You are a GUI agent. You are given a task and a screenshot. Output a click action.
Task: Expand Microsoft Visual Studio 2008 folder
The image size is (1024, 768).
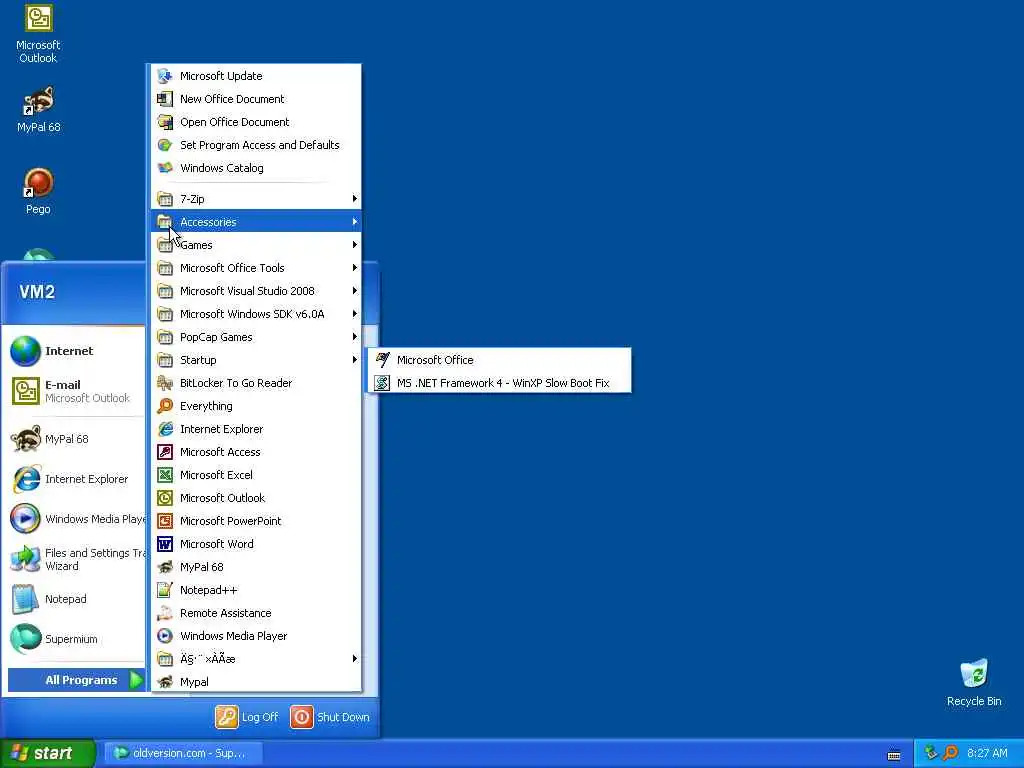(256, 291)
